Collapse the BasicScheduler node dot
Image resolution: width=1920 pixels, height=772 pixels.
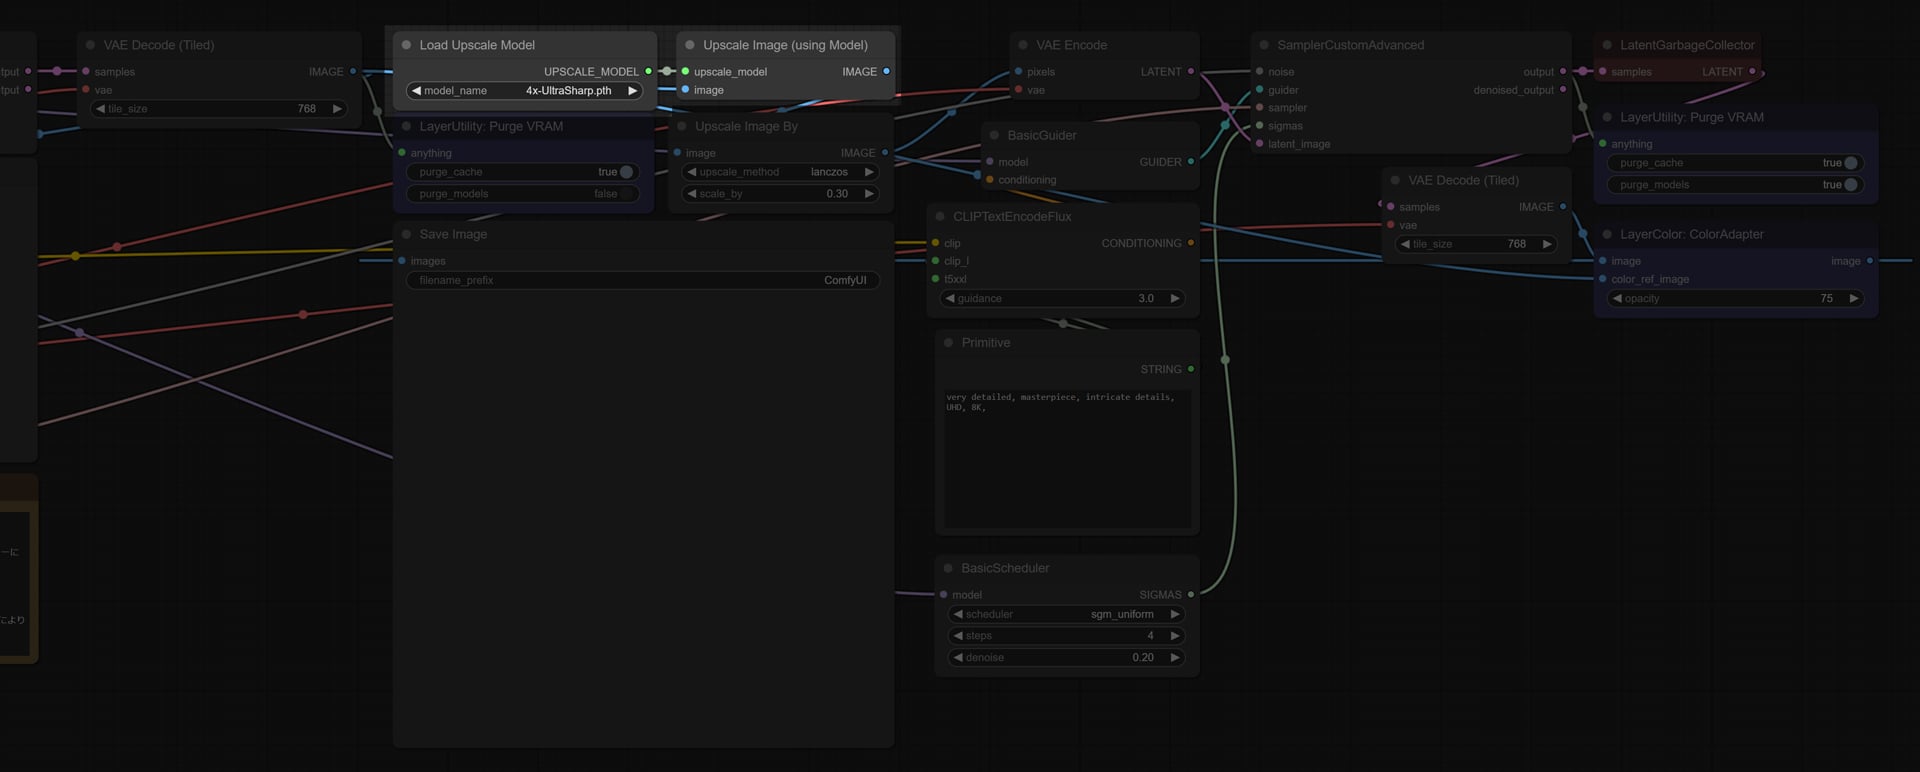coord(948,568)
